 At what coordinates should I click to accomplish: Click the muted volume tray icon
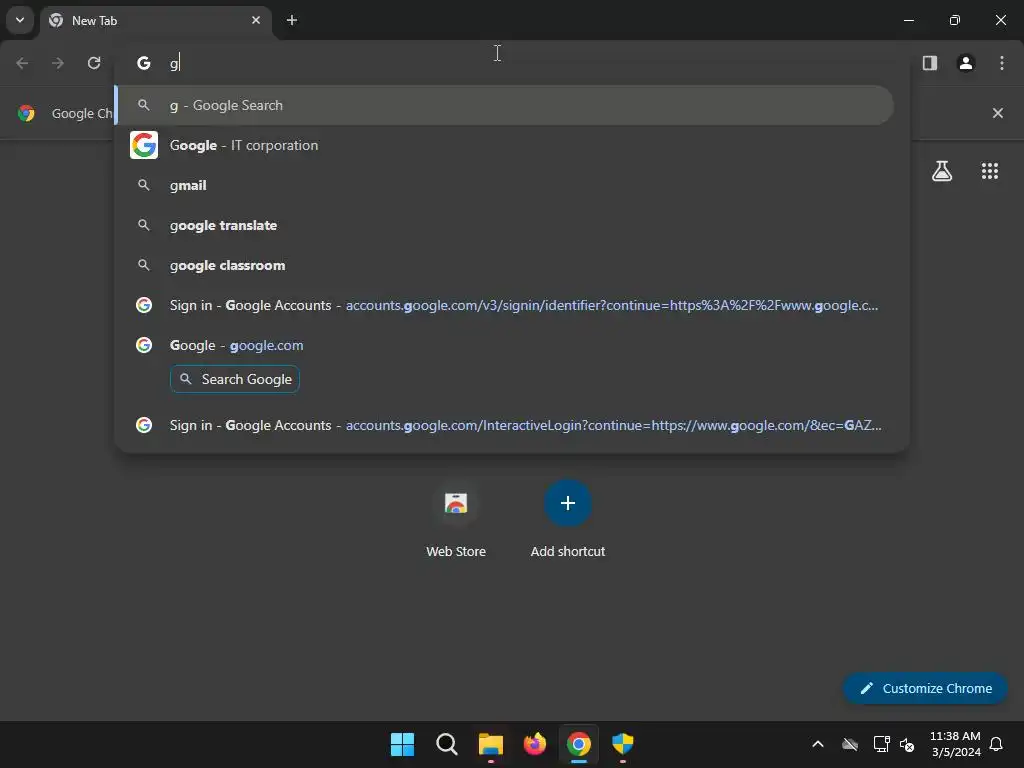pyautogui.click(x=907, y=744)
